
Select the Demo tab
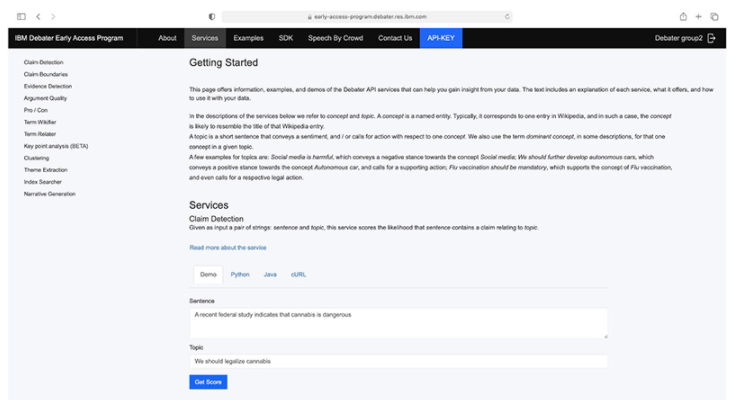point(208,275)
